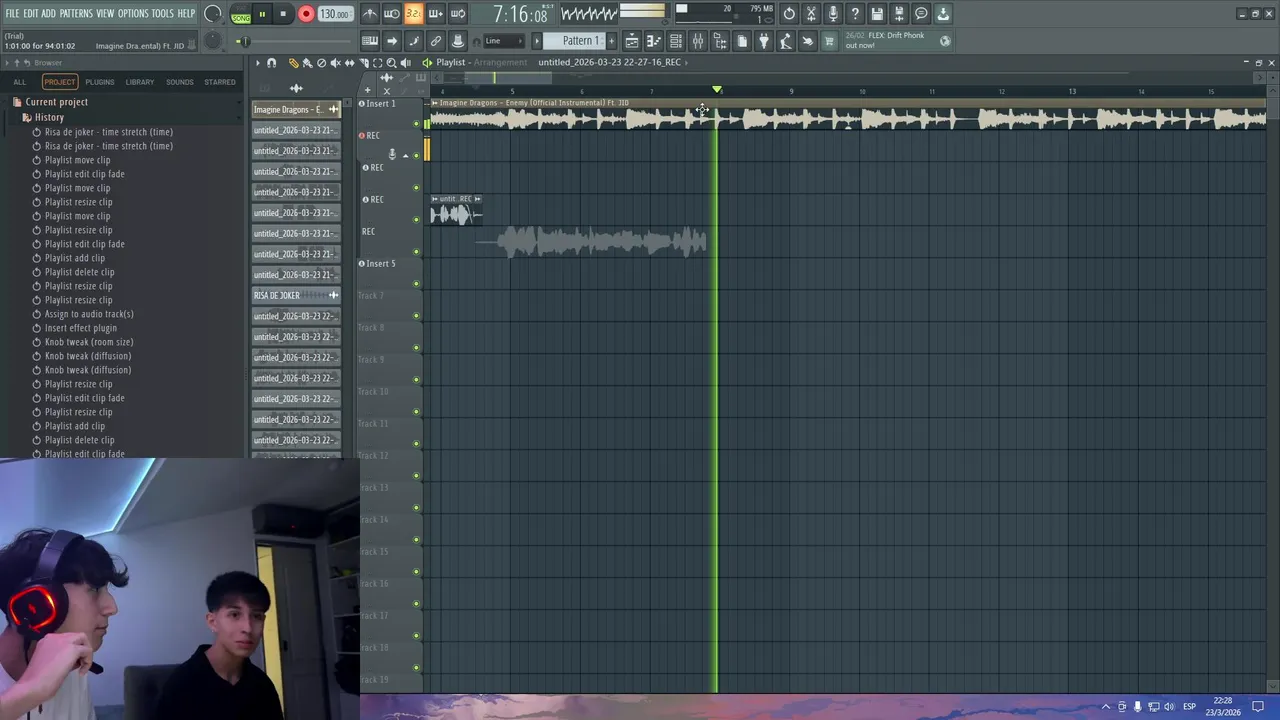Expand arrow next to REC track mic
The image size is (1280, 720).
click(x=405, y=155)
